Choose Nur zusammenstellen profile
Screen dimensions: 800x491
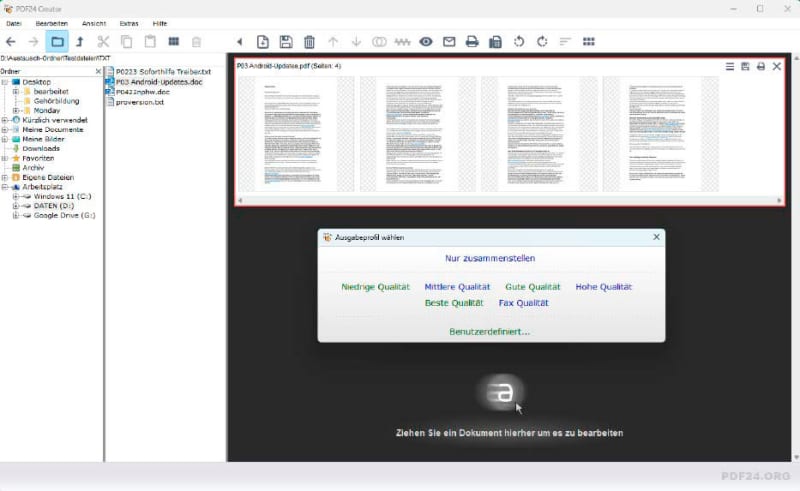point(490,258)
